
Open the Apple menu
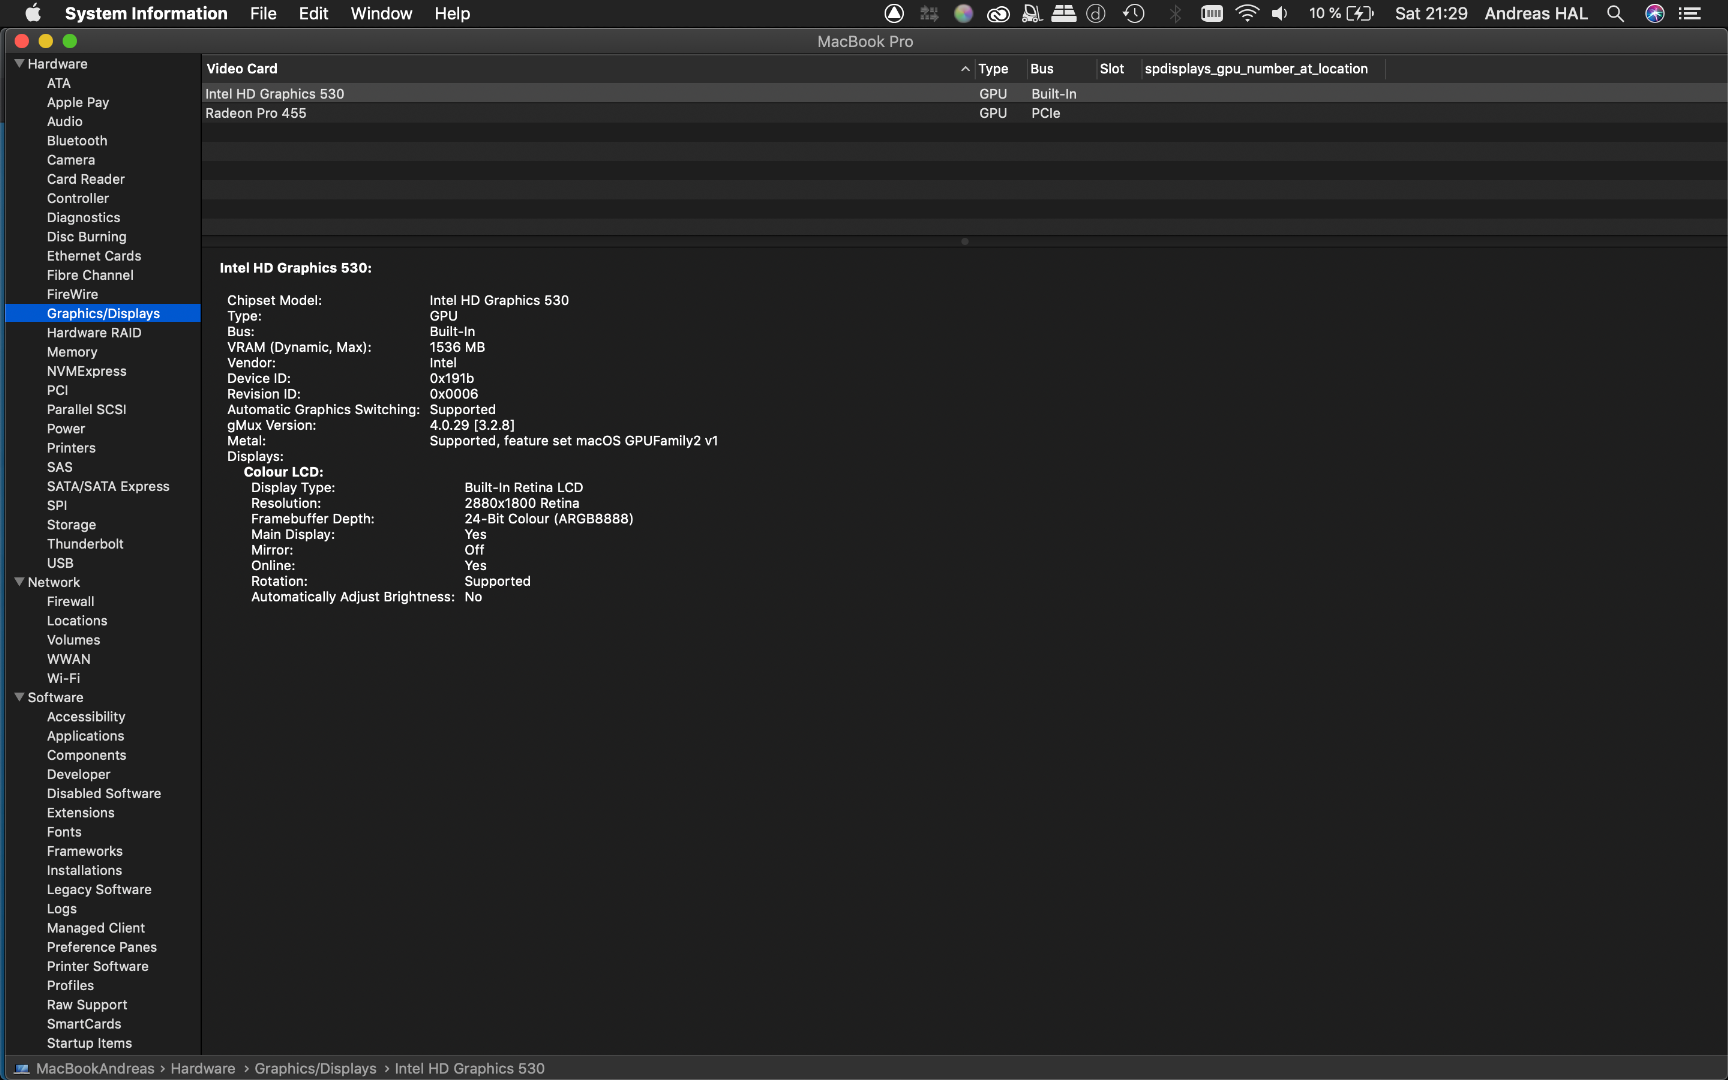[x=33, y=13]
